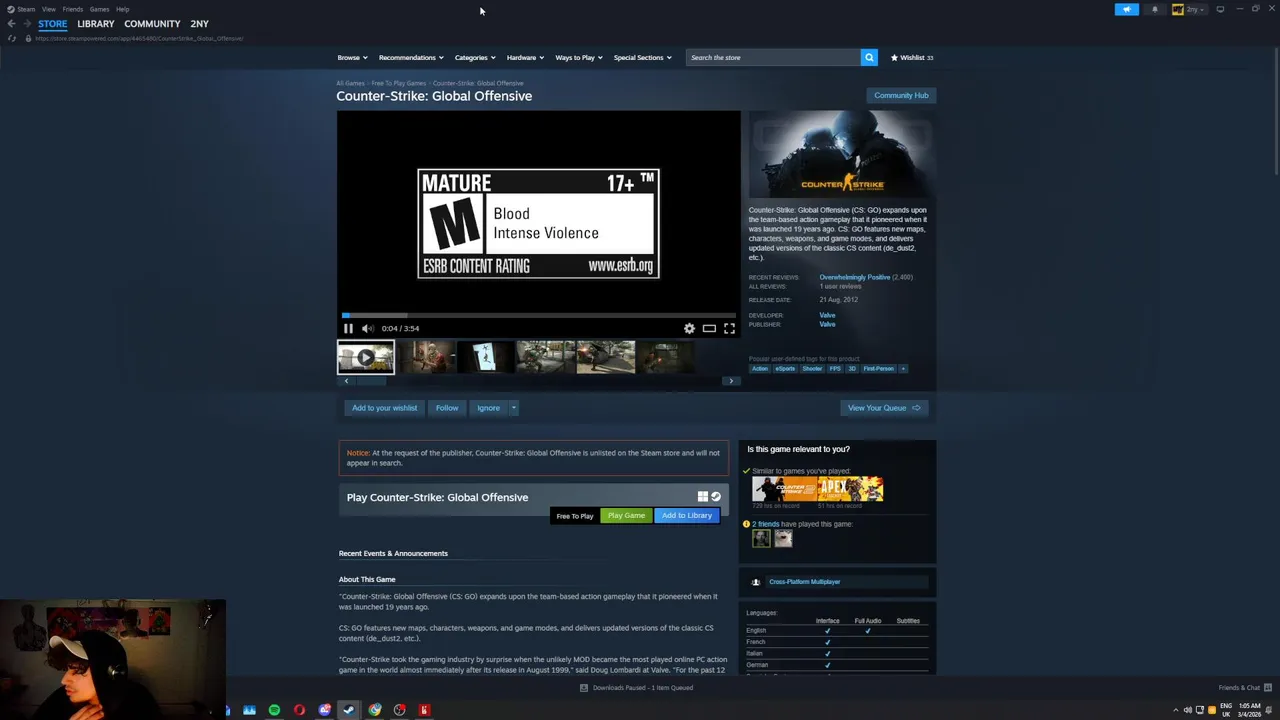Image resolution: width=1280 pixels, height=720 pixels.
Task: Open the Community Hub
Action: click(x=901, y=95)
